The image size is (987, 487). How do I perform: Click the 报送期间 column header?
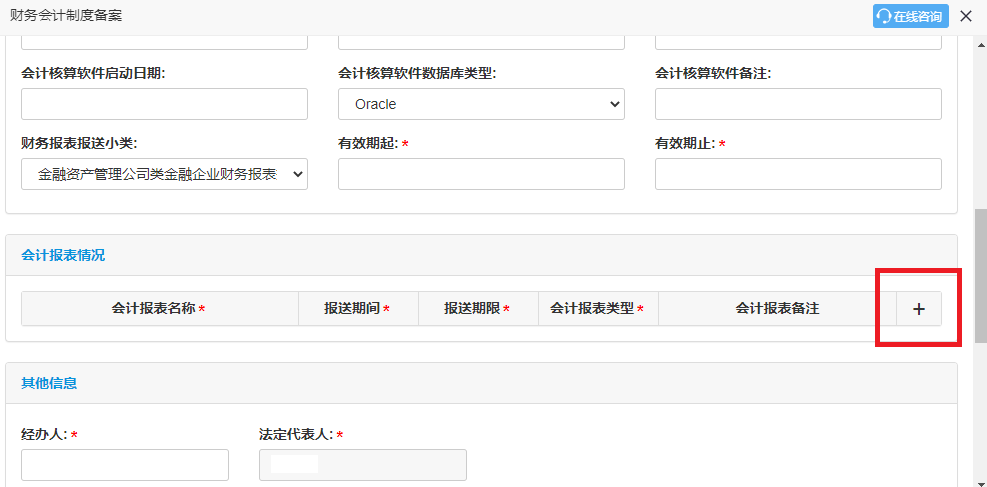point(358,309)
